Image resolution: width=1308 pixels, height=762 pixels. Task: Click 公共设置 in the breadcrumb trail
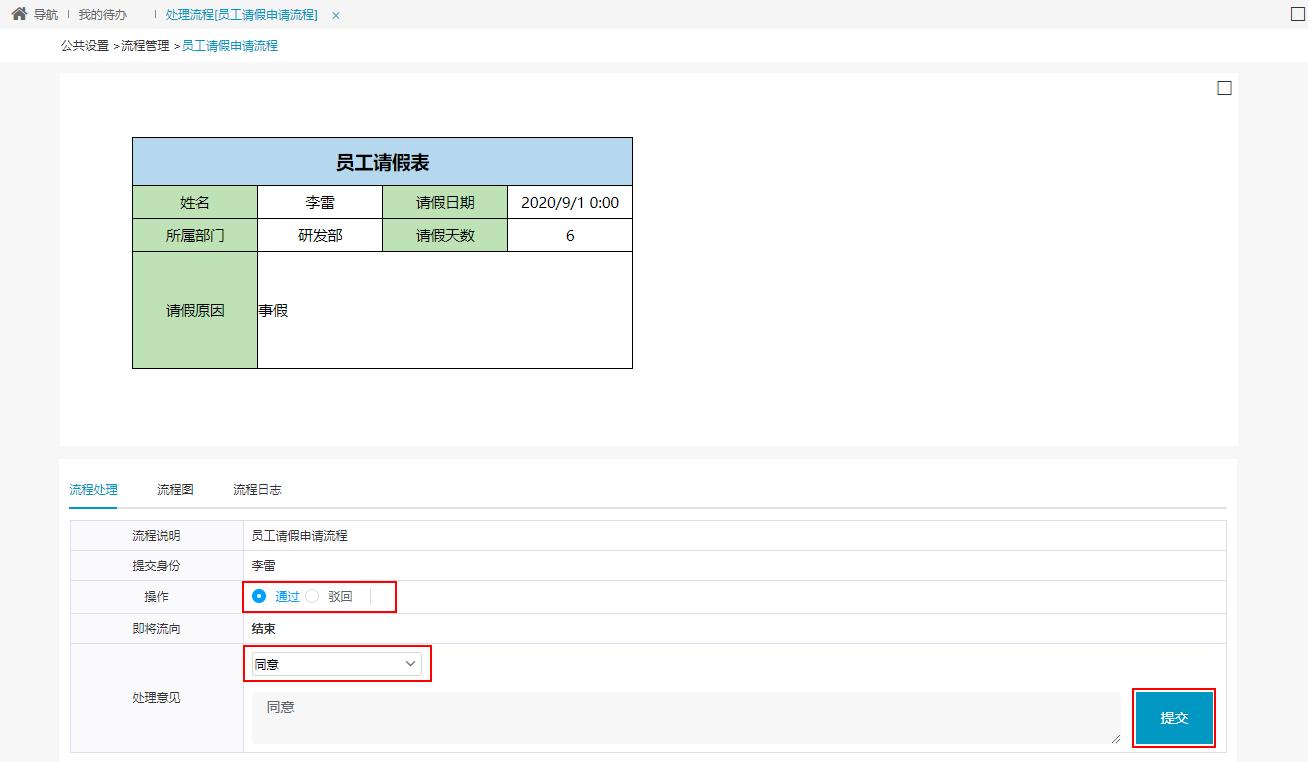click(87, 46)
